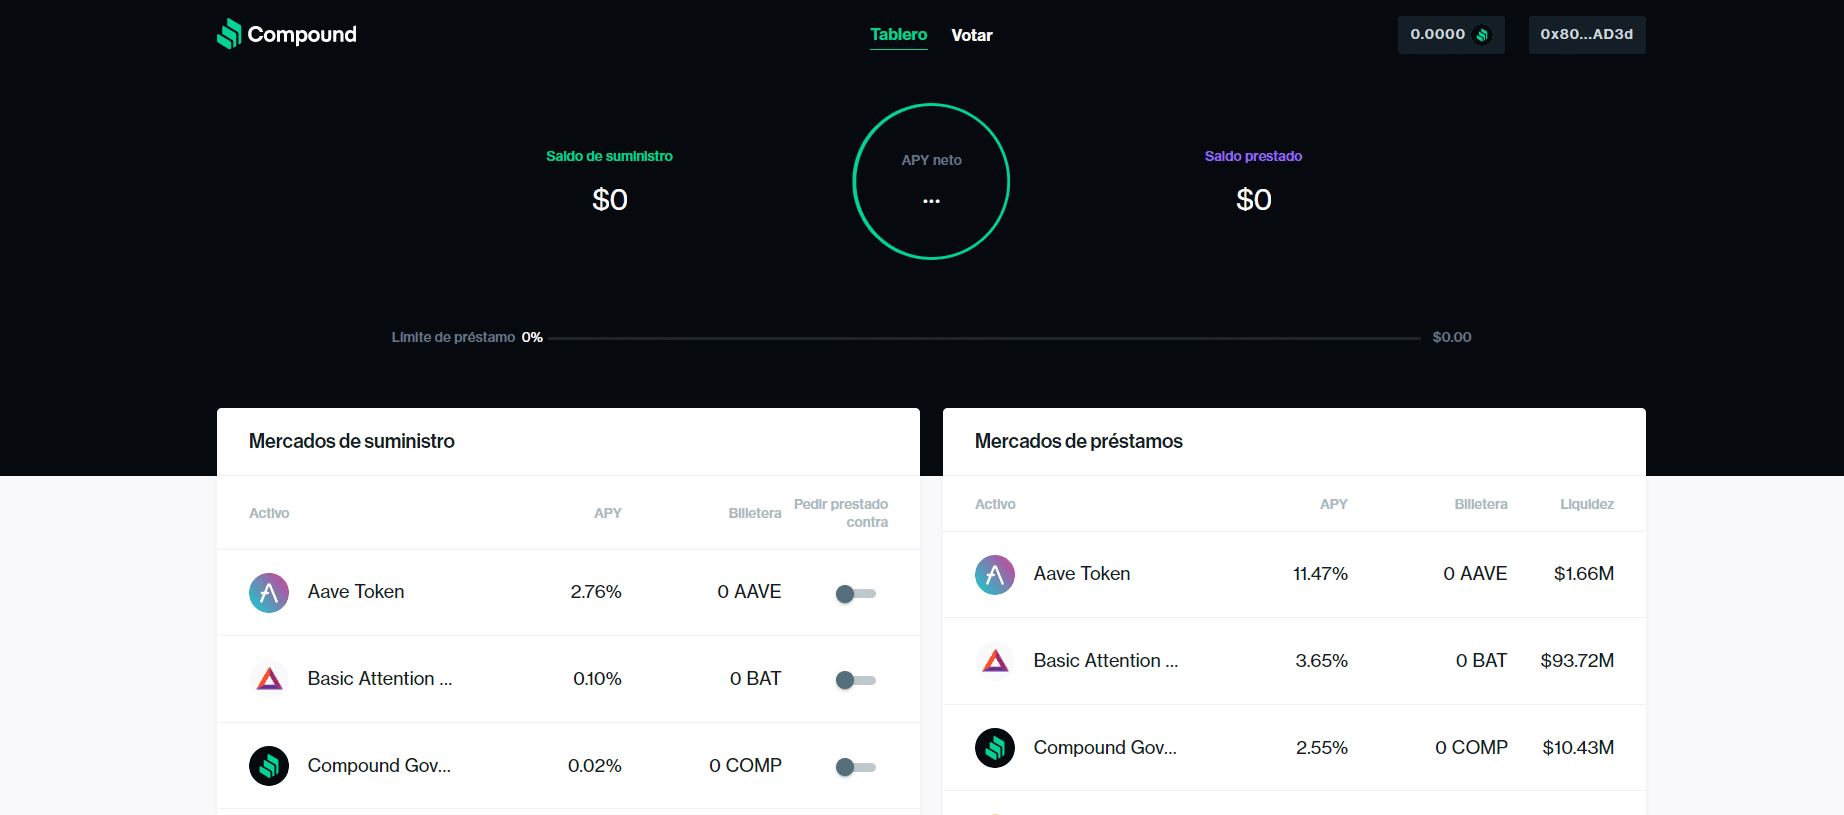
Task: Click the 11.47% borrow APY value
Action: pyautogui.click(x=1320, y=574)
